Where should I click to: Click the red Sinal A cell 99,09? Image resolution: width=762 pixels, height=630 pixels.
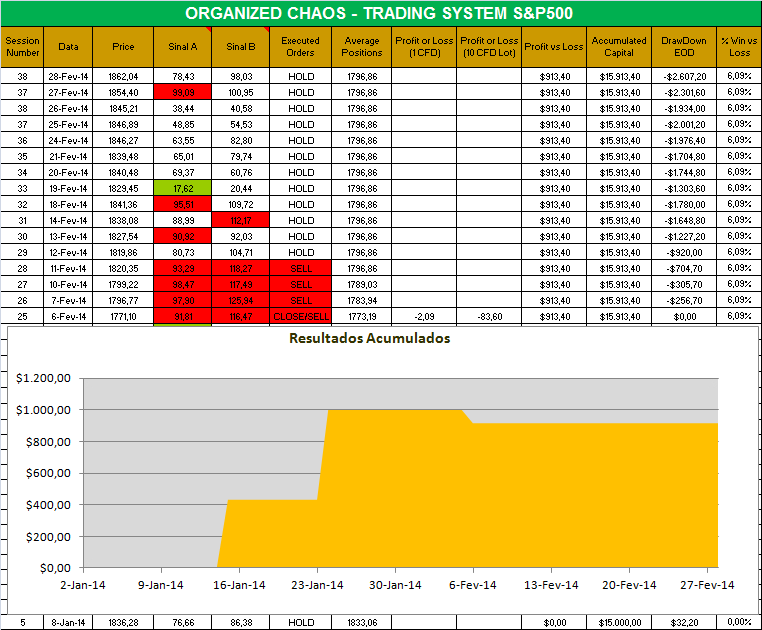[183, 92]
